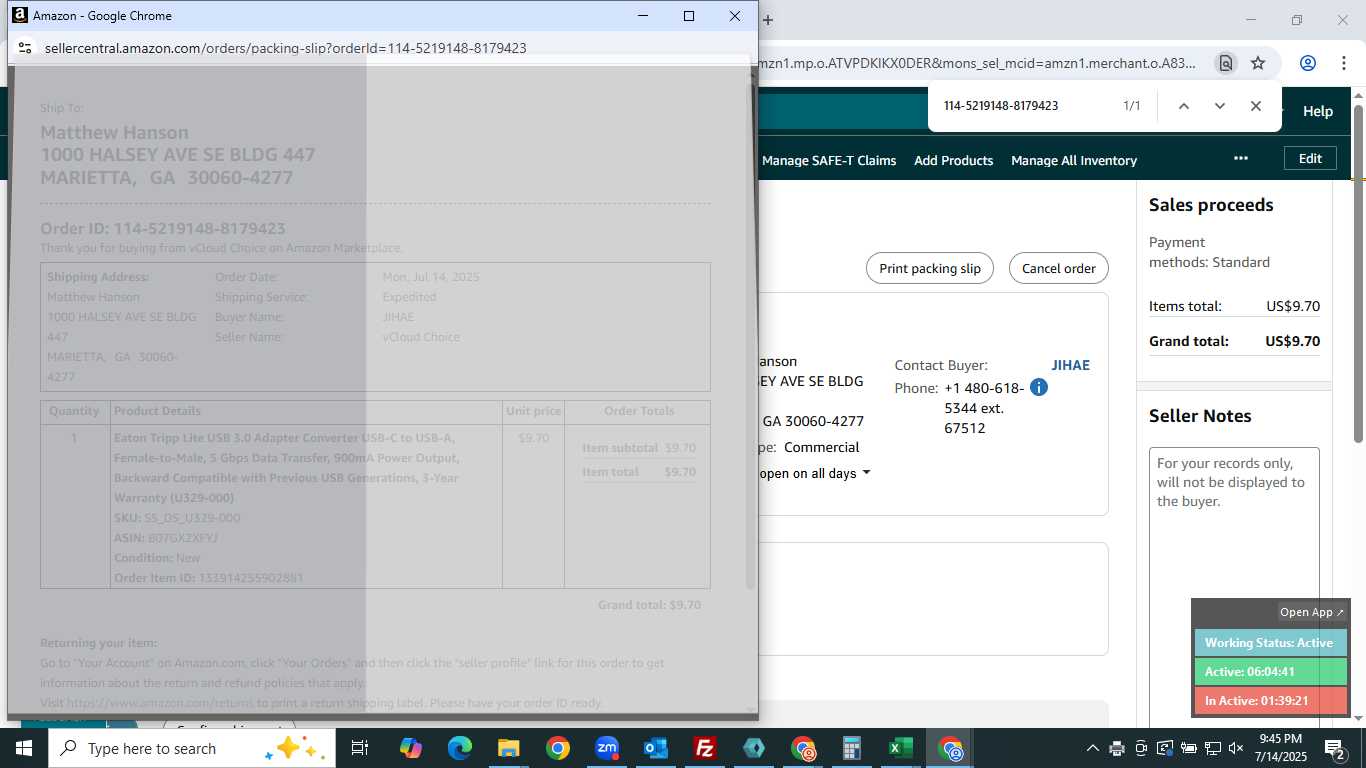Screen dimensions: 1366x768
Task: Close the find-in-page bar
Action: pos(1256,106)
